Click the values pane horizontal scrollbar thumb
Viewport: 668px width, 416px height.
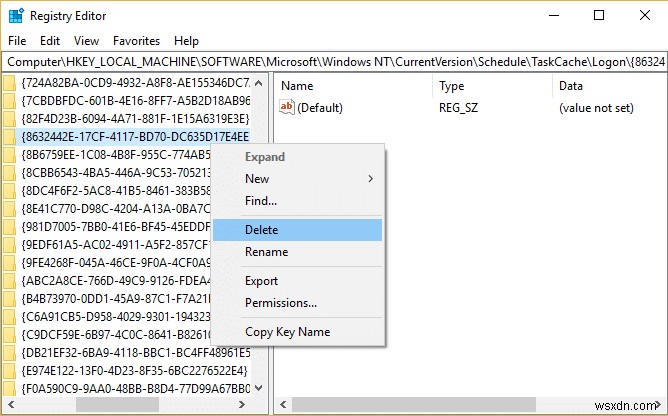(414, 404)
